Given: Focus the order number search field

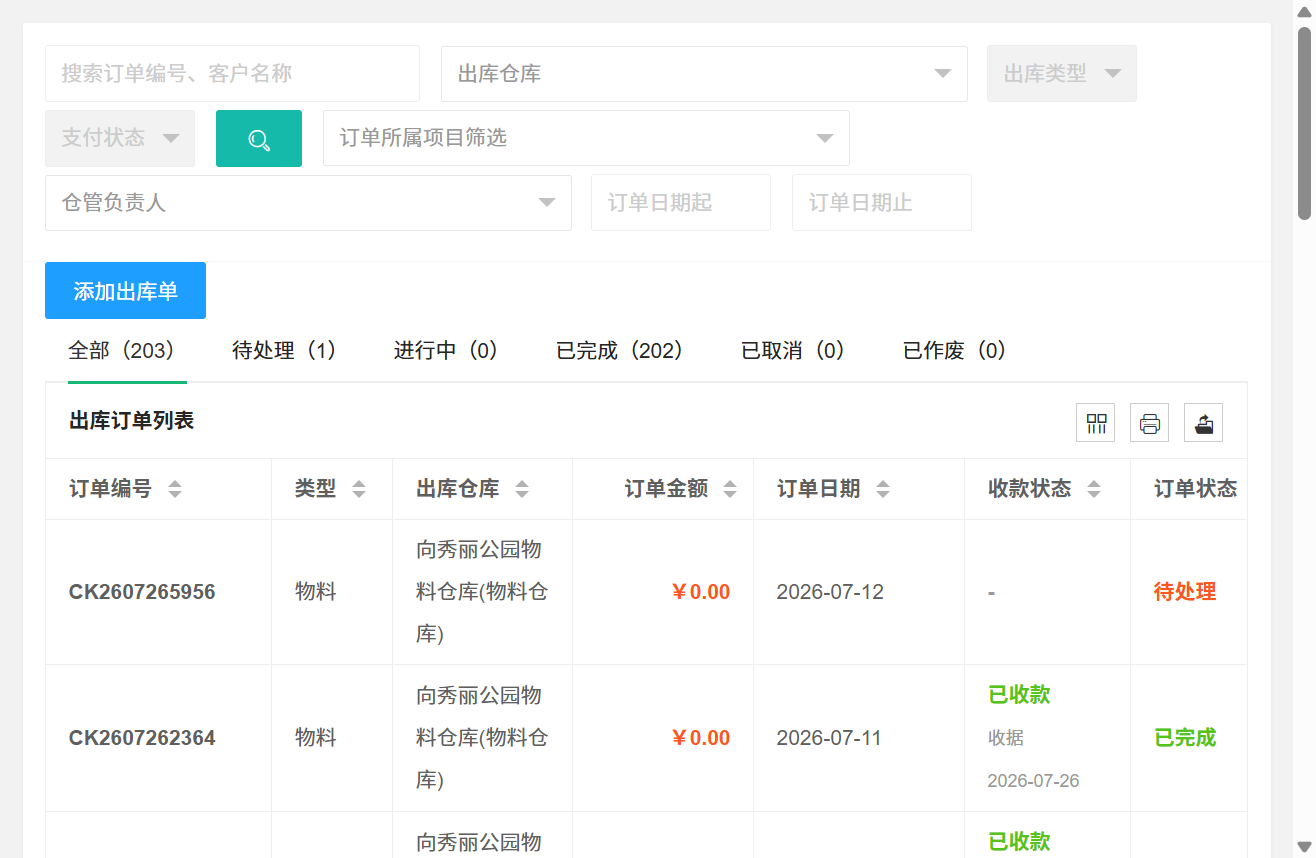Looking at the screenshot, I should (x=232, y=74).
